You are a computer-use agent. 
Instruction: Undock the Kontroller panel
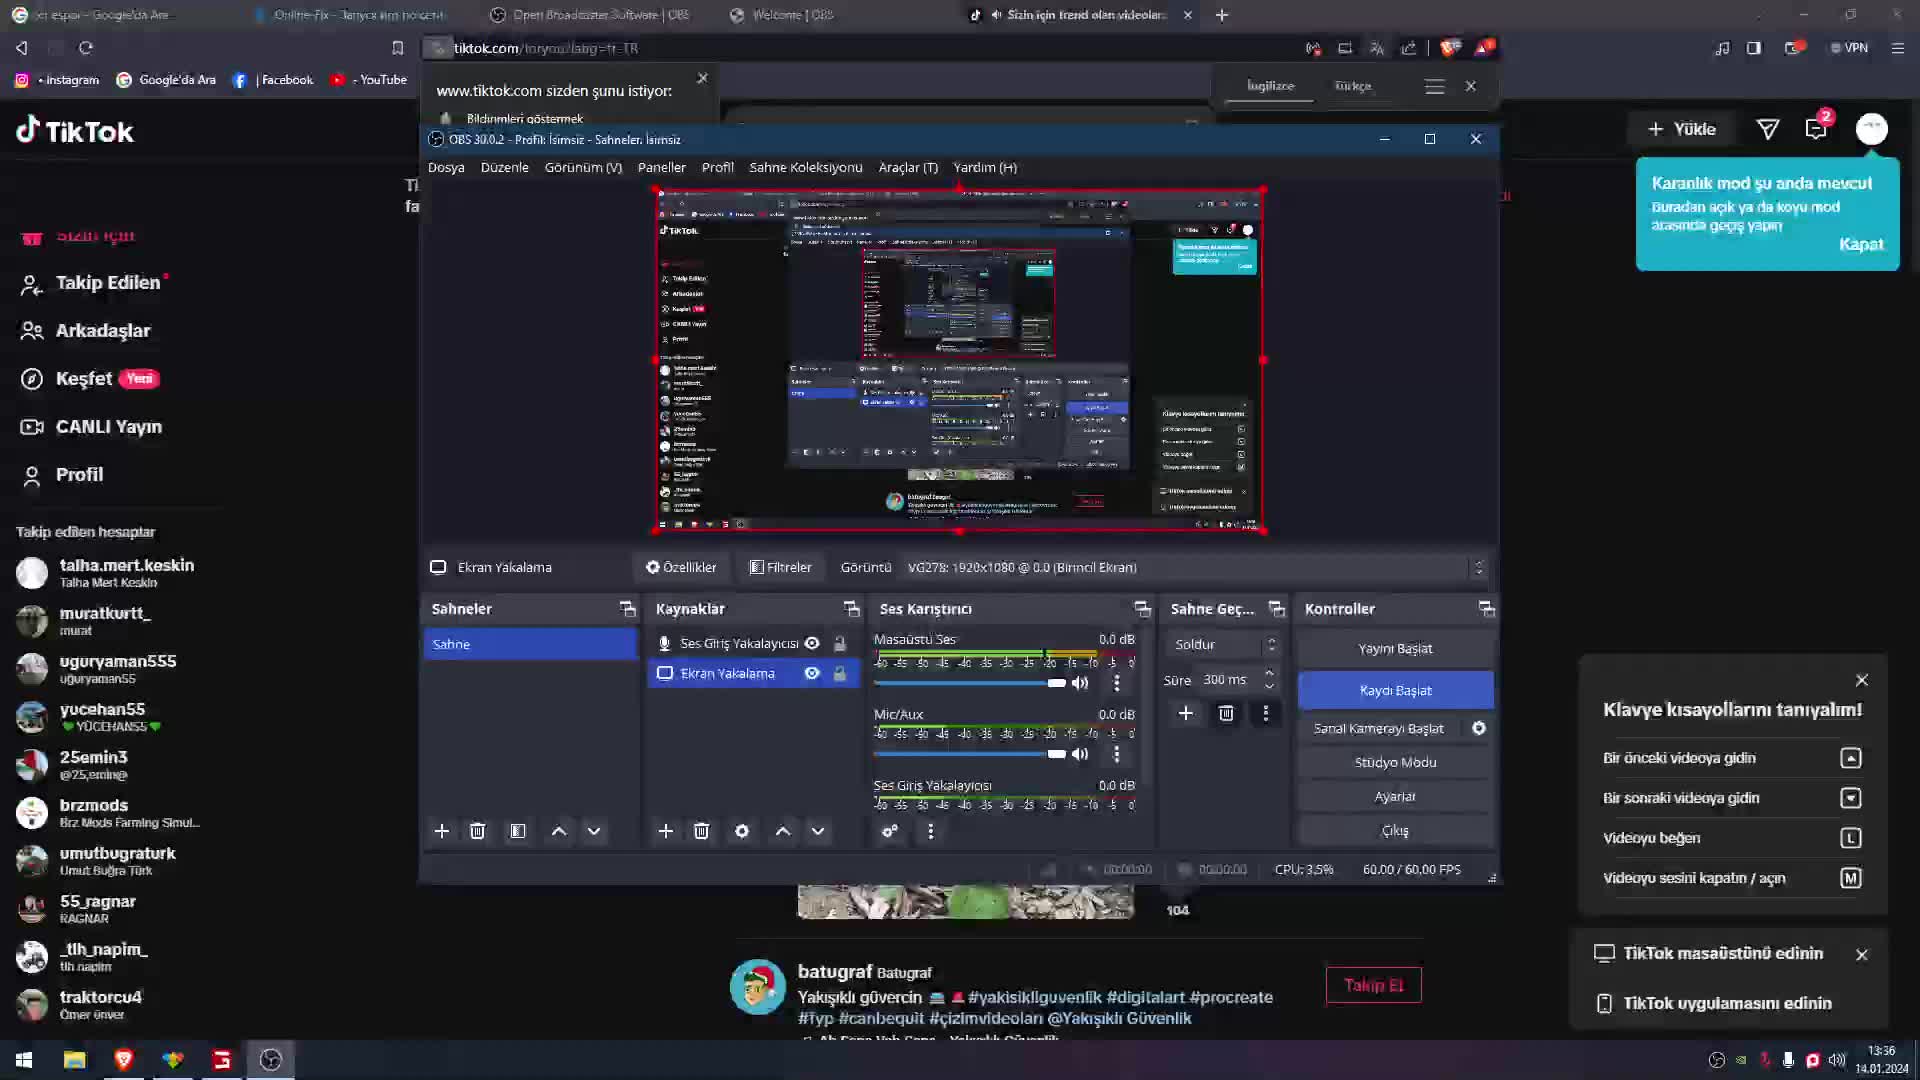[x=1487, y=608]
